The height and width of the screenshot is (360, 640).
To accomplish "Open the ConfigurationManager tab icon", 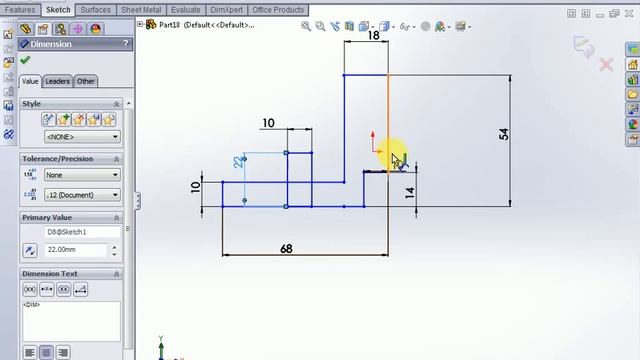I will (60, 29).
